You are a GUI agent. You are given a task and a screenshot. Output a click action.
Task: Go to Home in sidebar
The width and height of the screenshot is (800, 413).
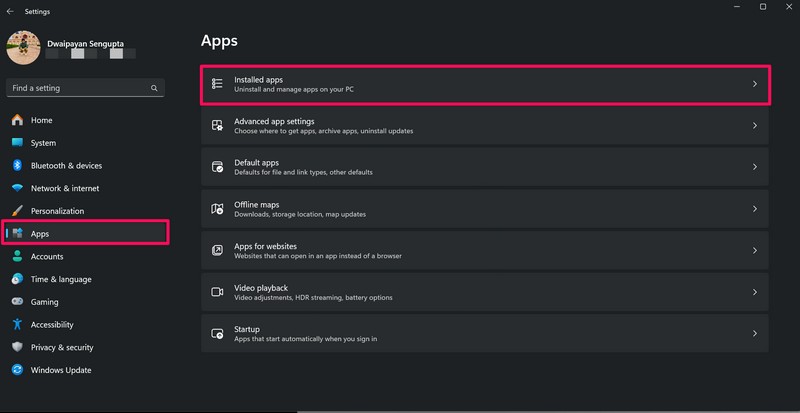click(x=41, y=120)
